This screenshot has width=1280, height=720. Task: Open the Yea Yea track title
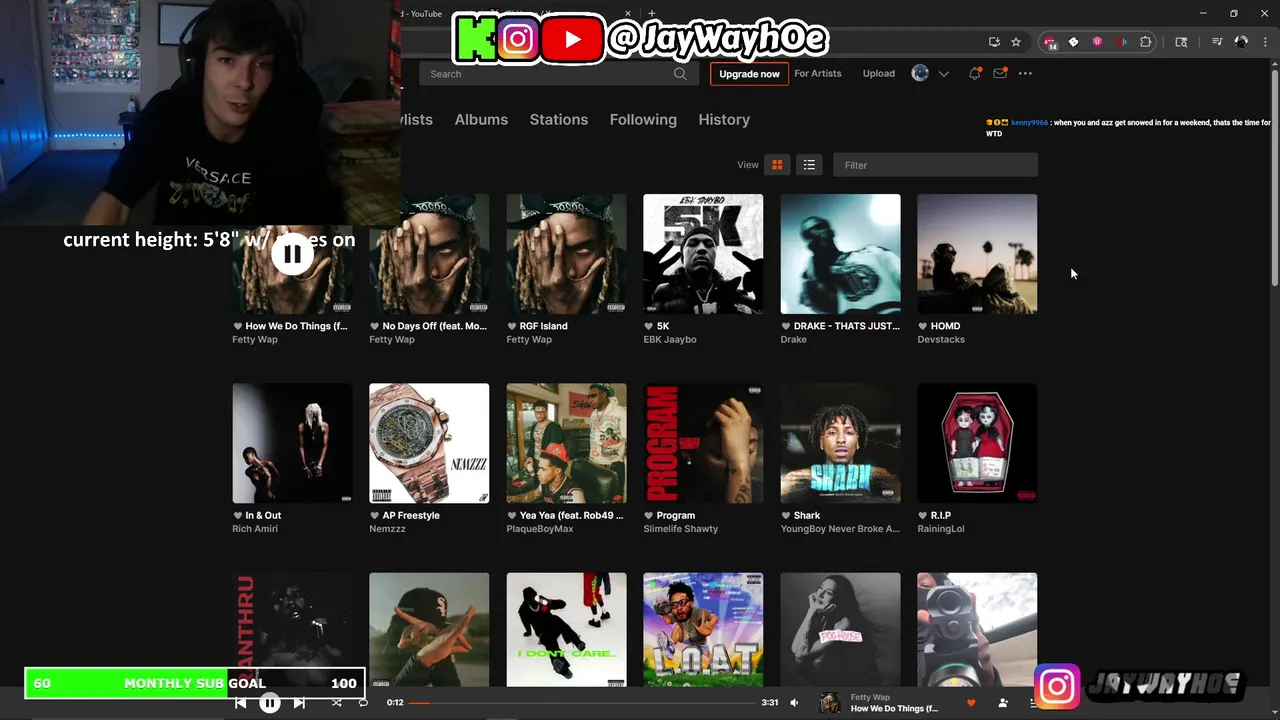point(572,516)
